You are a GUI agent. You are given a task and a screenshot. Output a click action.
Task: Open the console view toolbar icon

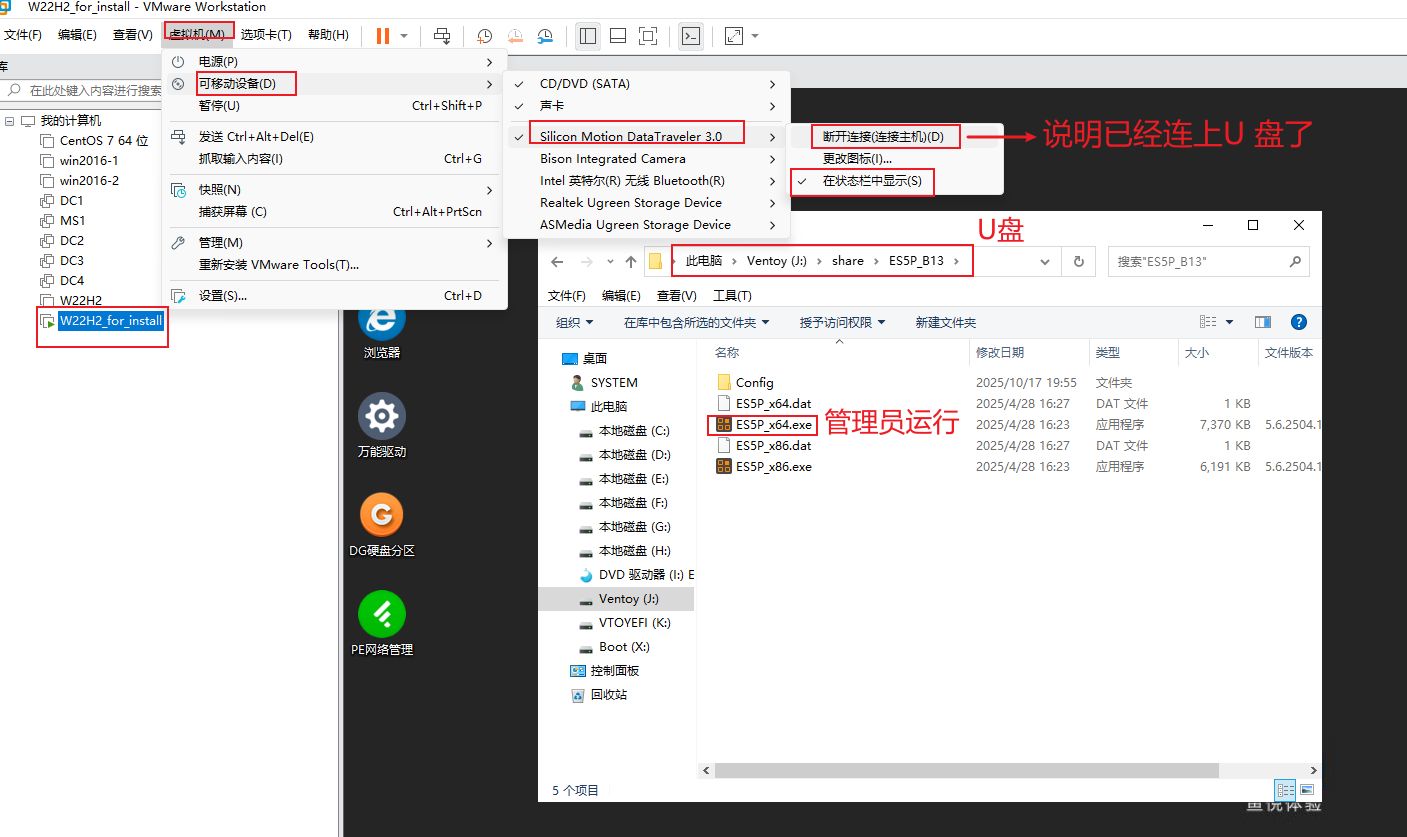pos(690,36)
